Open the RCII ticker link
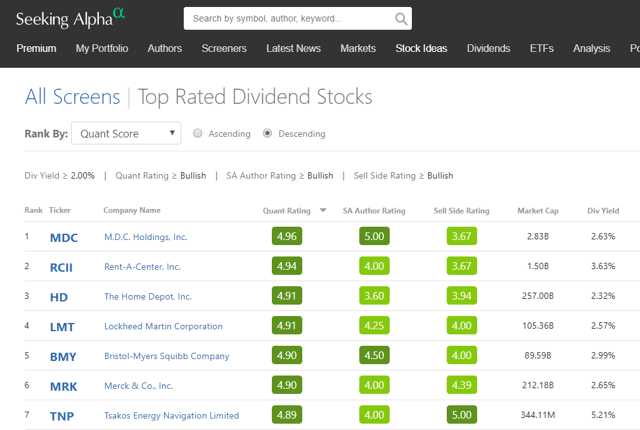Image resolution: width=640 pixels, height=430 pixels. (x=61, y=267)
